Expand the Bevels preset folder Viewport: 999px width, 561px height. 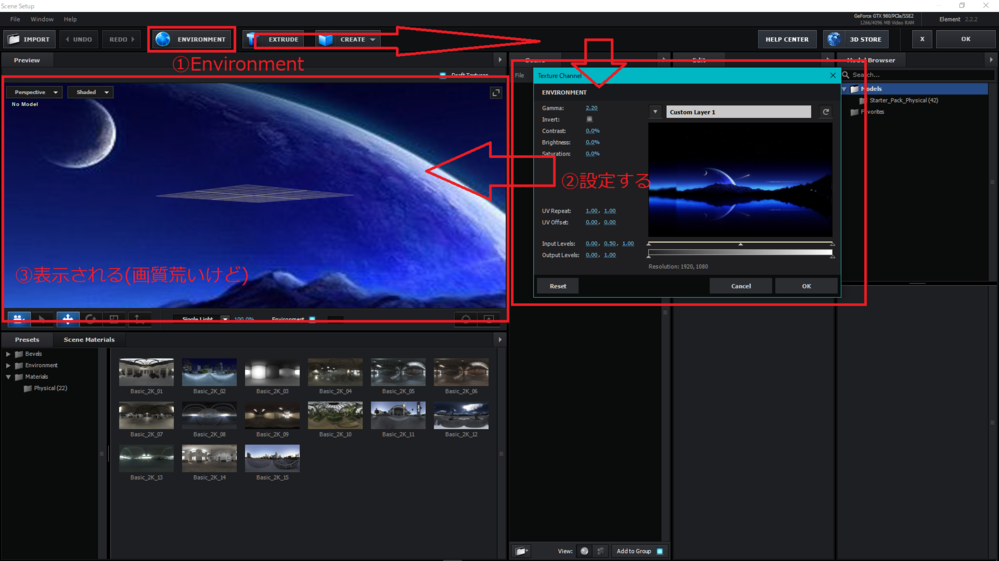click(9, 354)
